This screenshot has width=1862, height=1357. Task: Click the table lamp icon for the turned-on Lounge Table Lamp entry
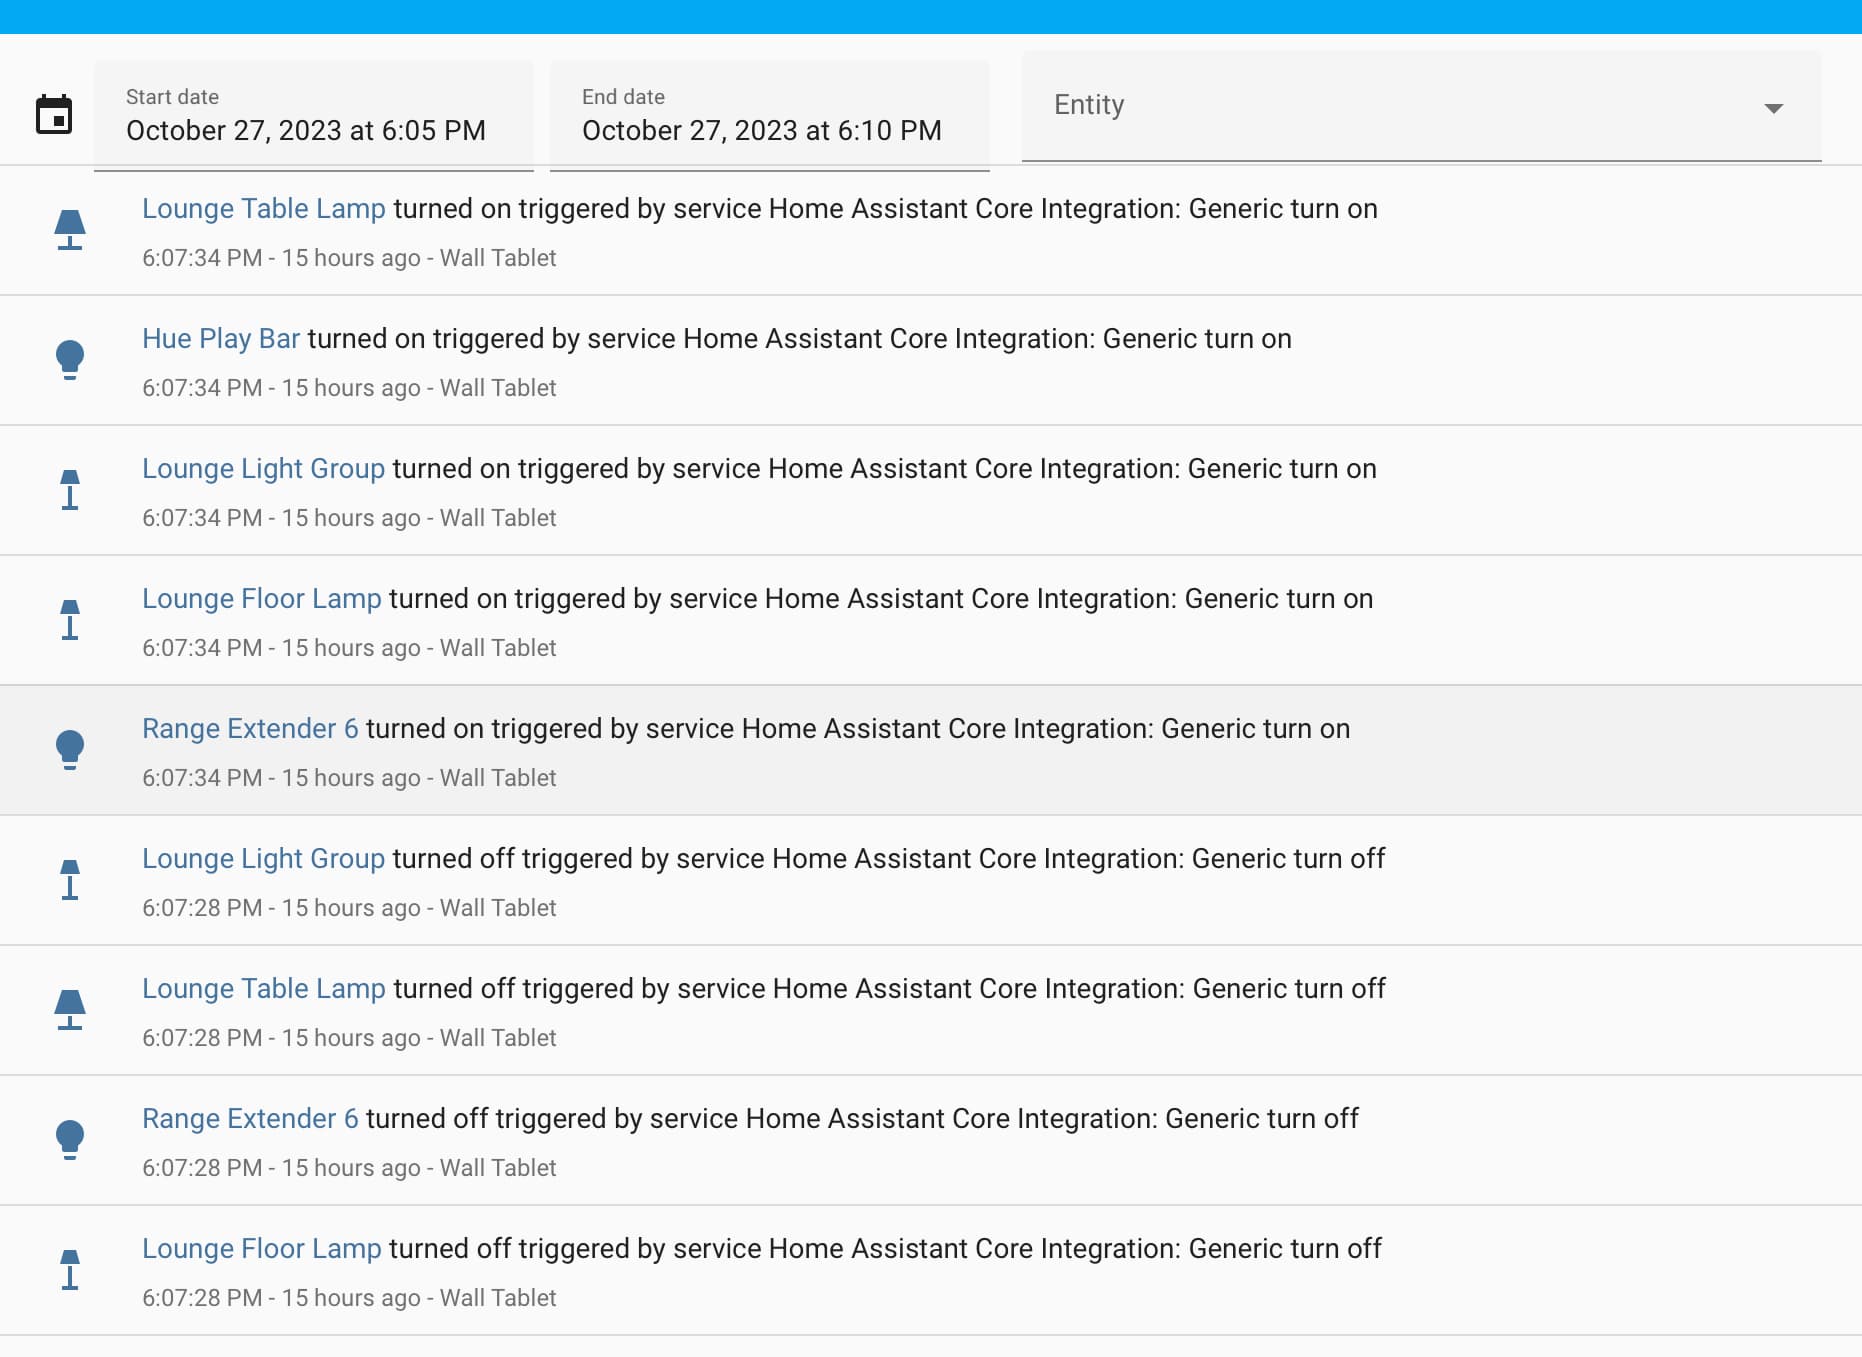click(x=70, y=230)
